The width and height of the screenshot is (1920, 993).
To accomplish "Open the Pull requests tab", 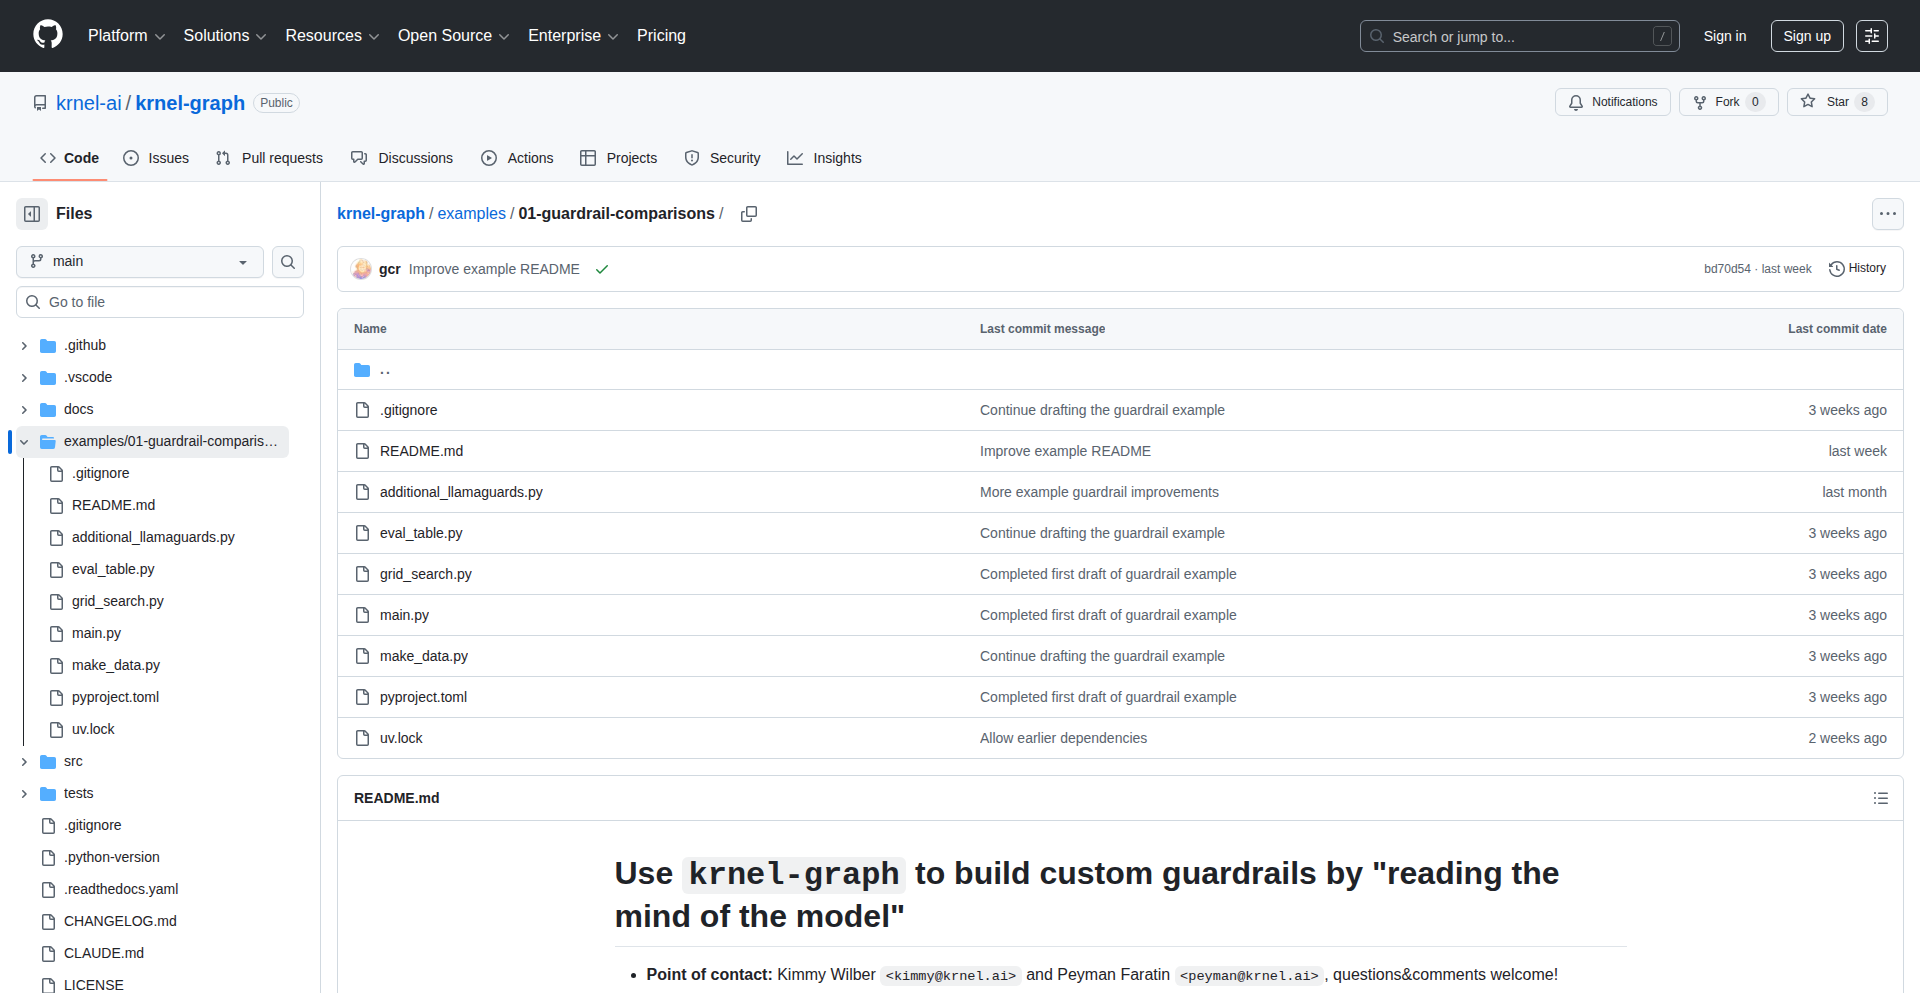I will [x=269, y=158].
